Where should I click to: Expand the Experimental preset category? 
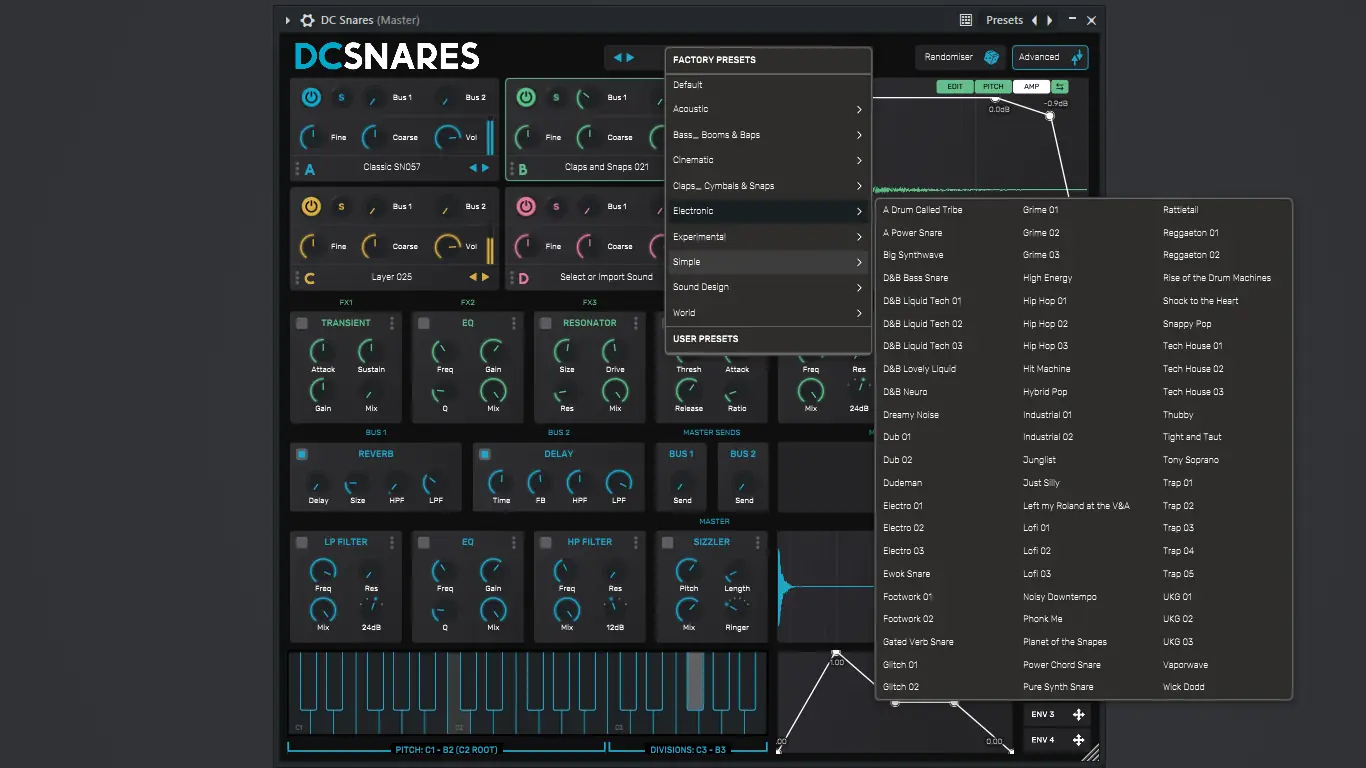pos(768,237)
